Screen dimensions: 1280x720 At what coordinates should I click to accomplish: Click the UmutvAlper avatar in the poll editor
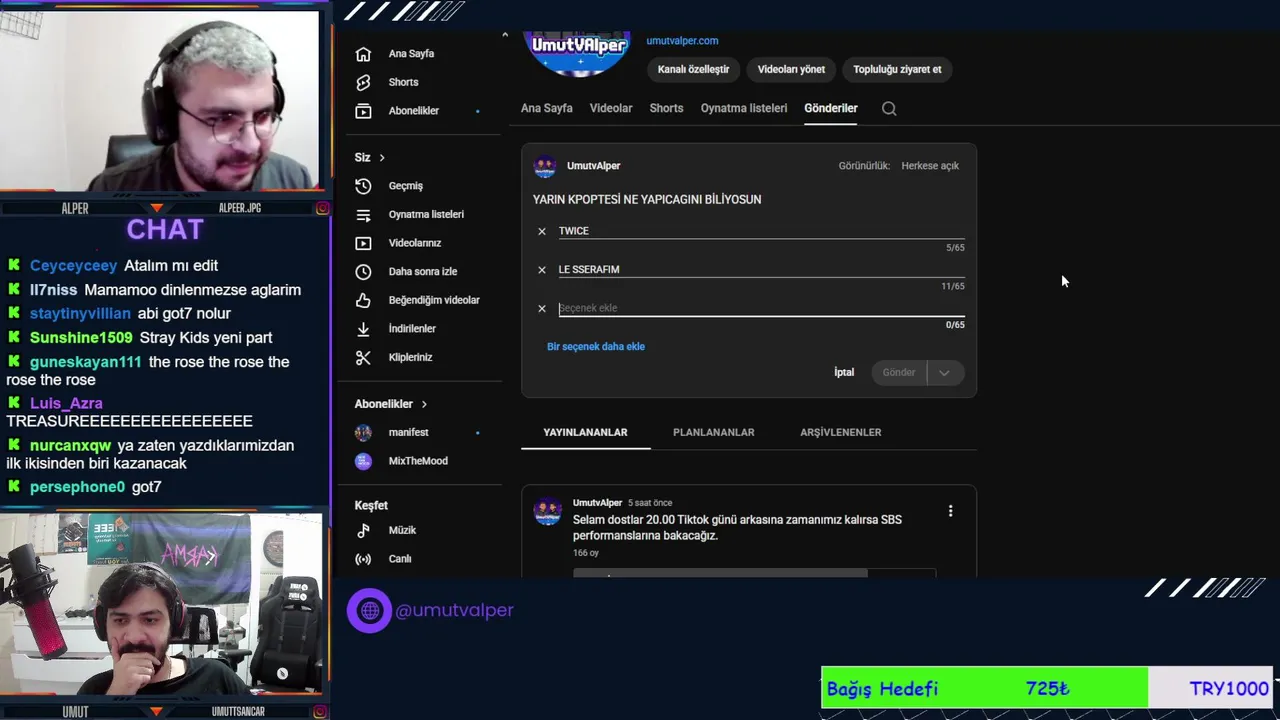click(545, 166)
